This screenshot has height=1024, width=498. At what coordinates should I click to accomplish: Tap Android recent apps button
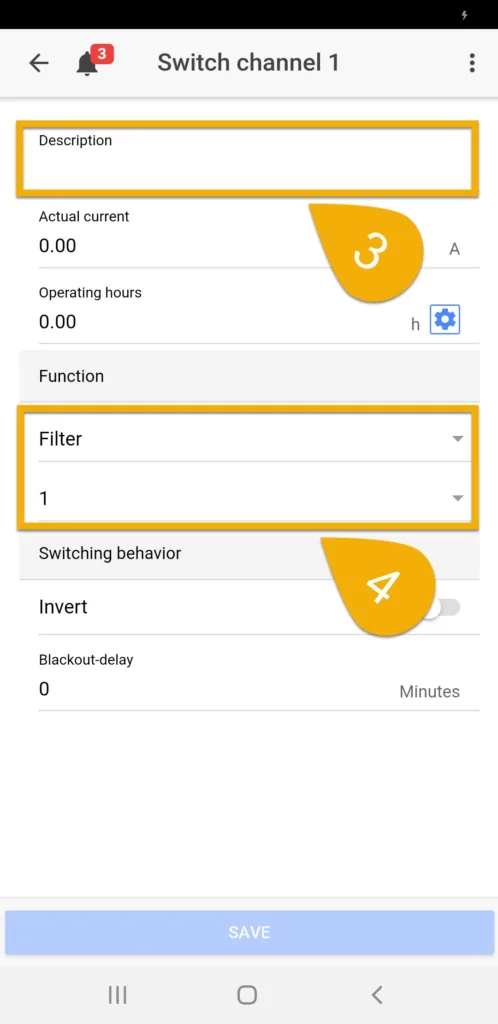[117, 995]
